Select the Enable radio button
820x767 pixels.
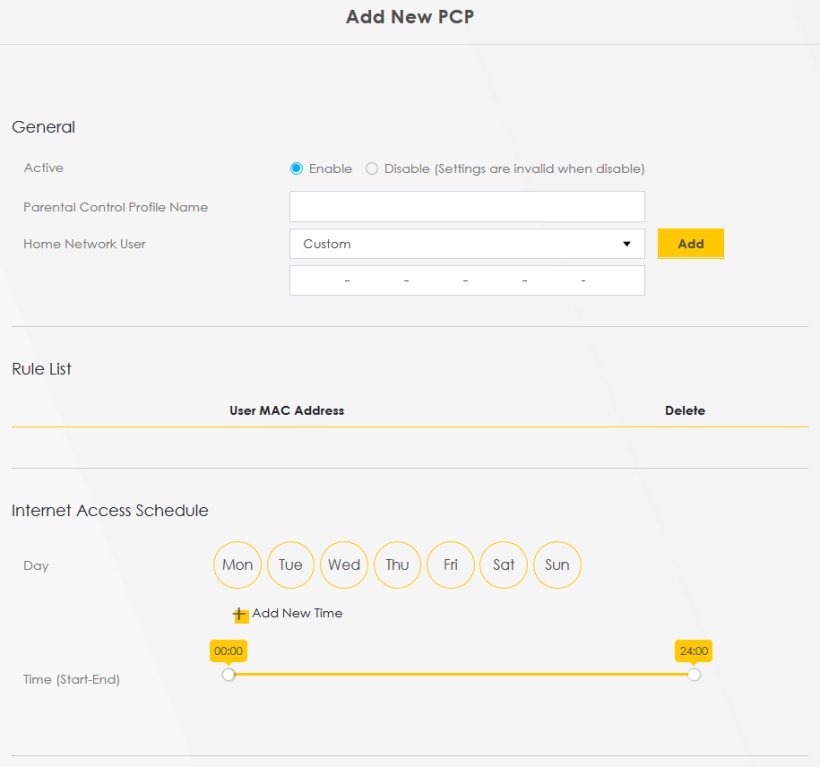point(296,169)
